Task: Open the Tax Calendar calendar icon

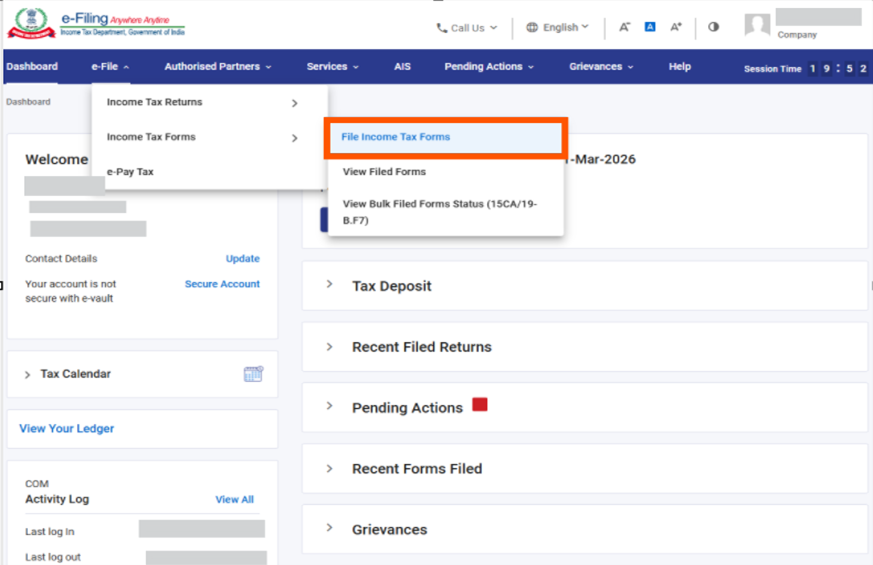Action: (253, 374)
